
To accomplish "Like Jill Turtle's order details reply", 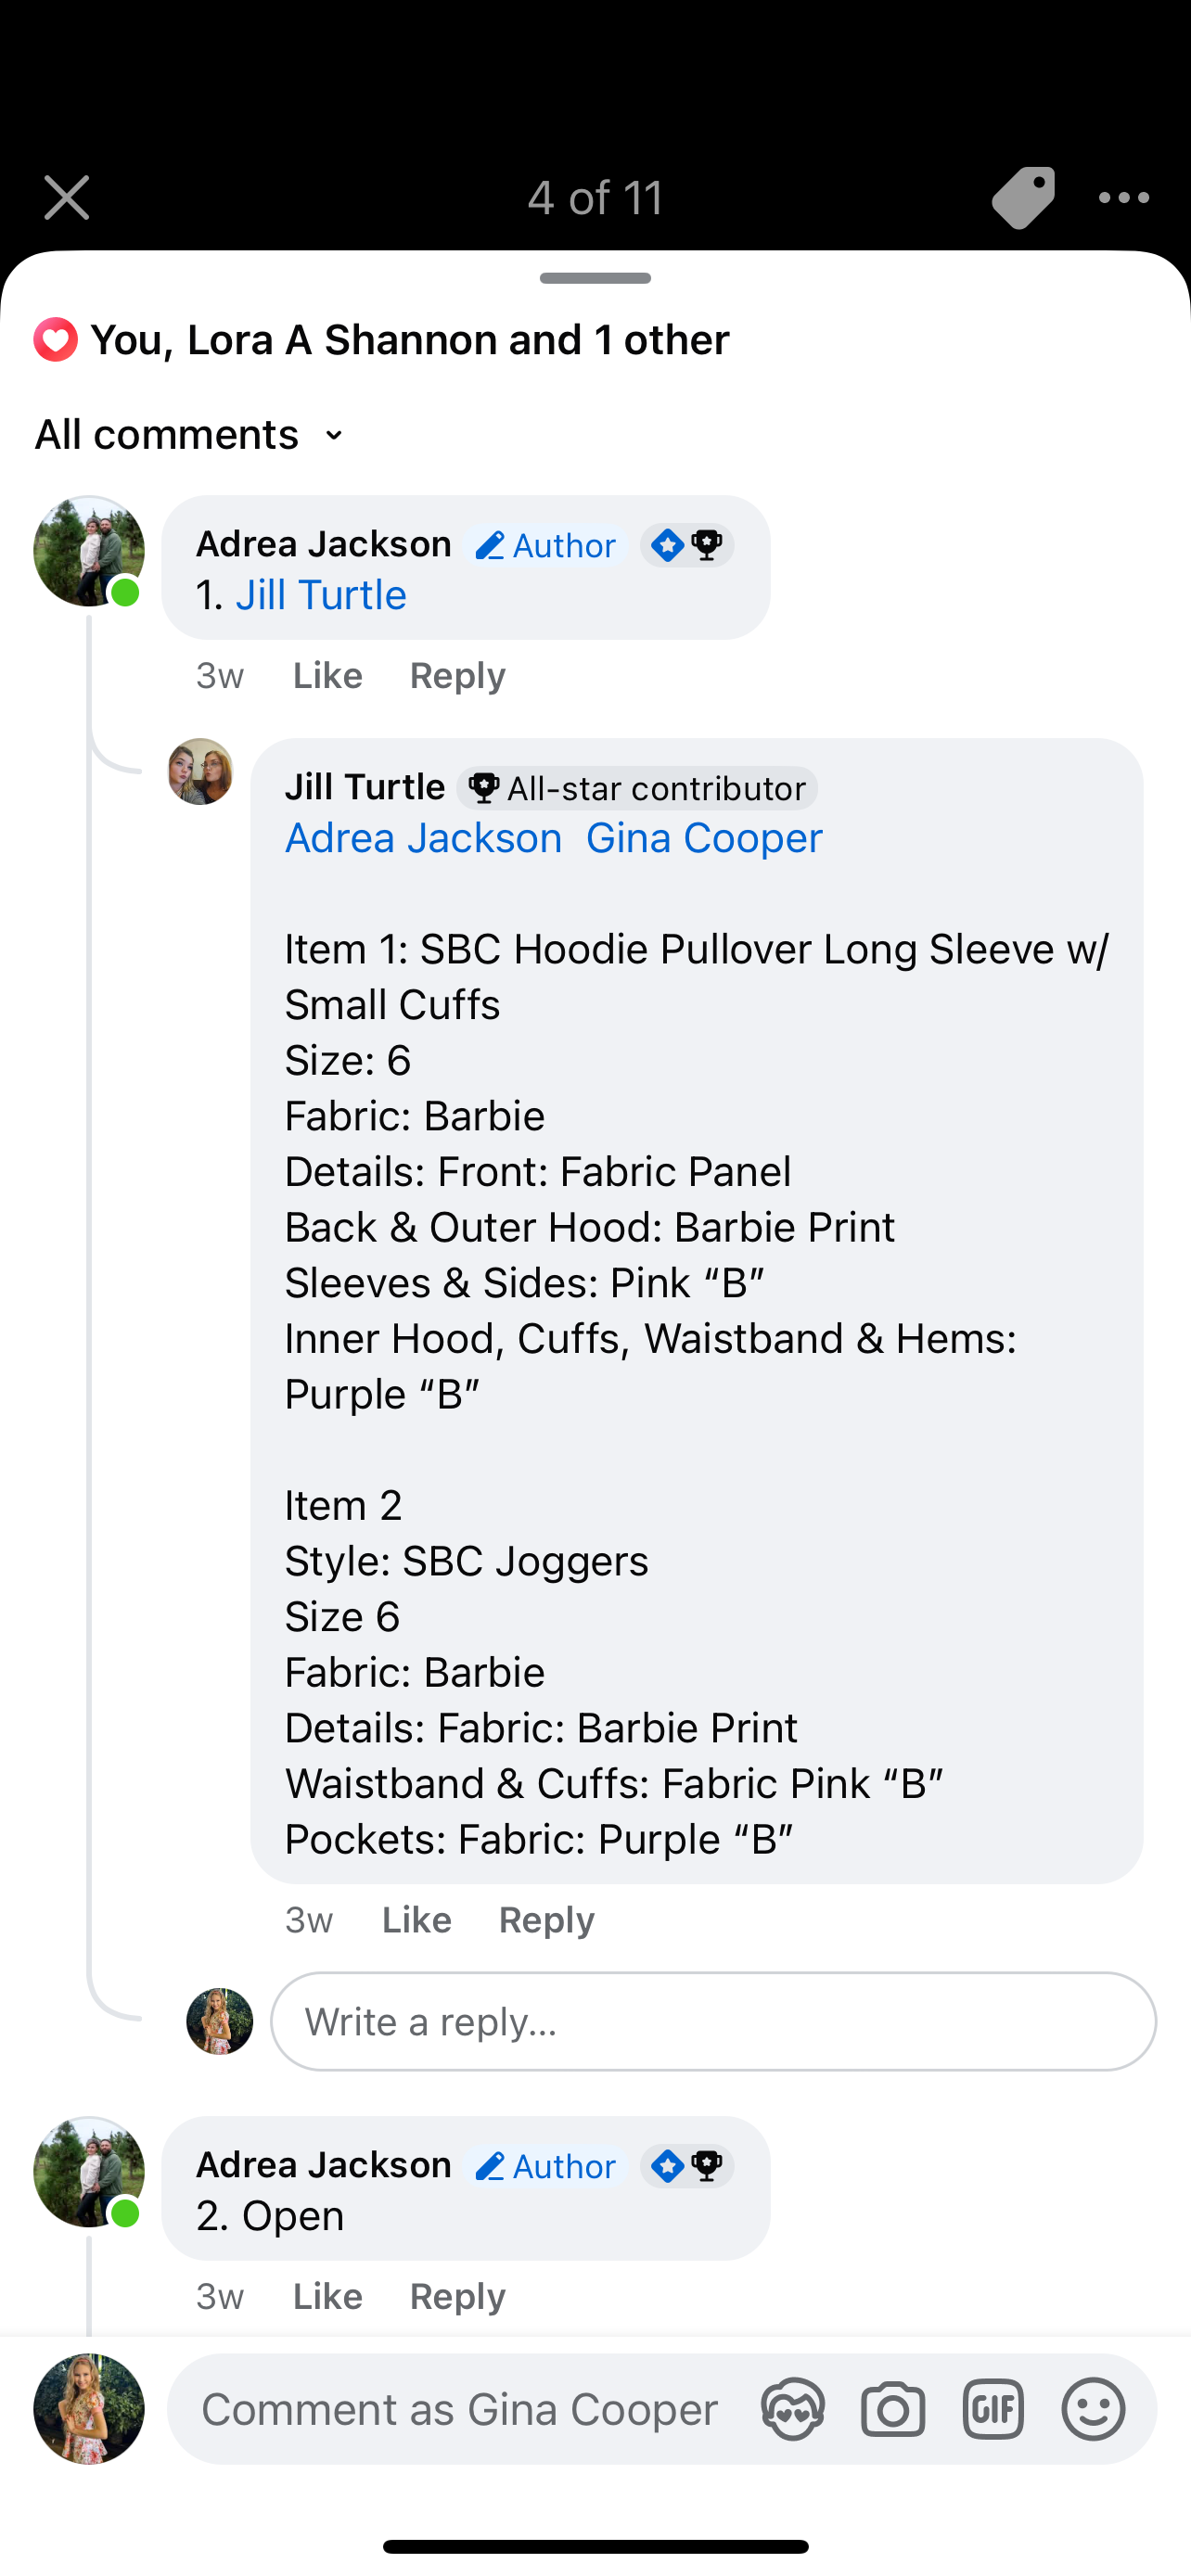I will pos(416,1920).
